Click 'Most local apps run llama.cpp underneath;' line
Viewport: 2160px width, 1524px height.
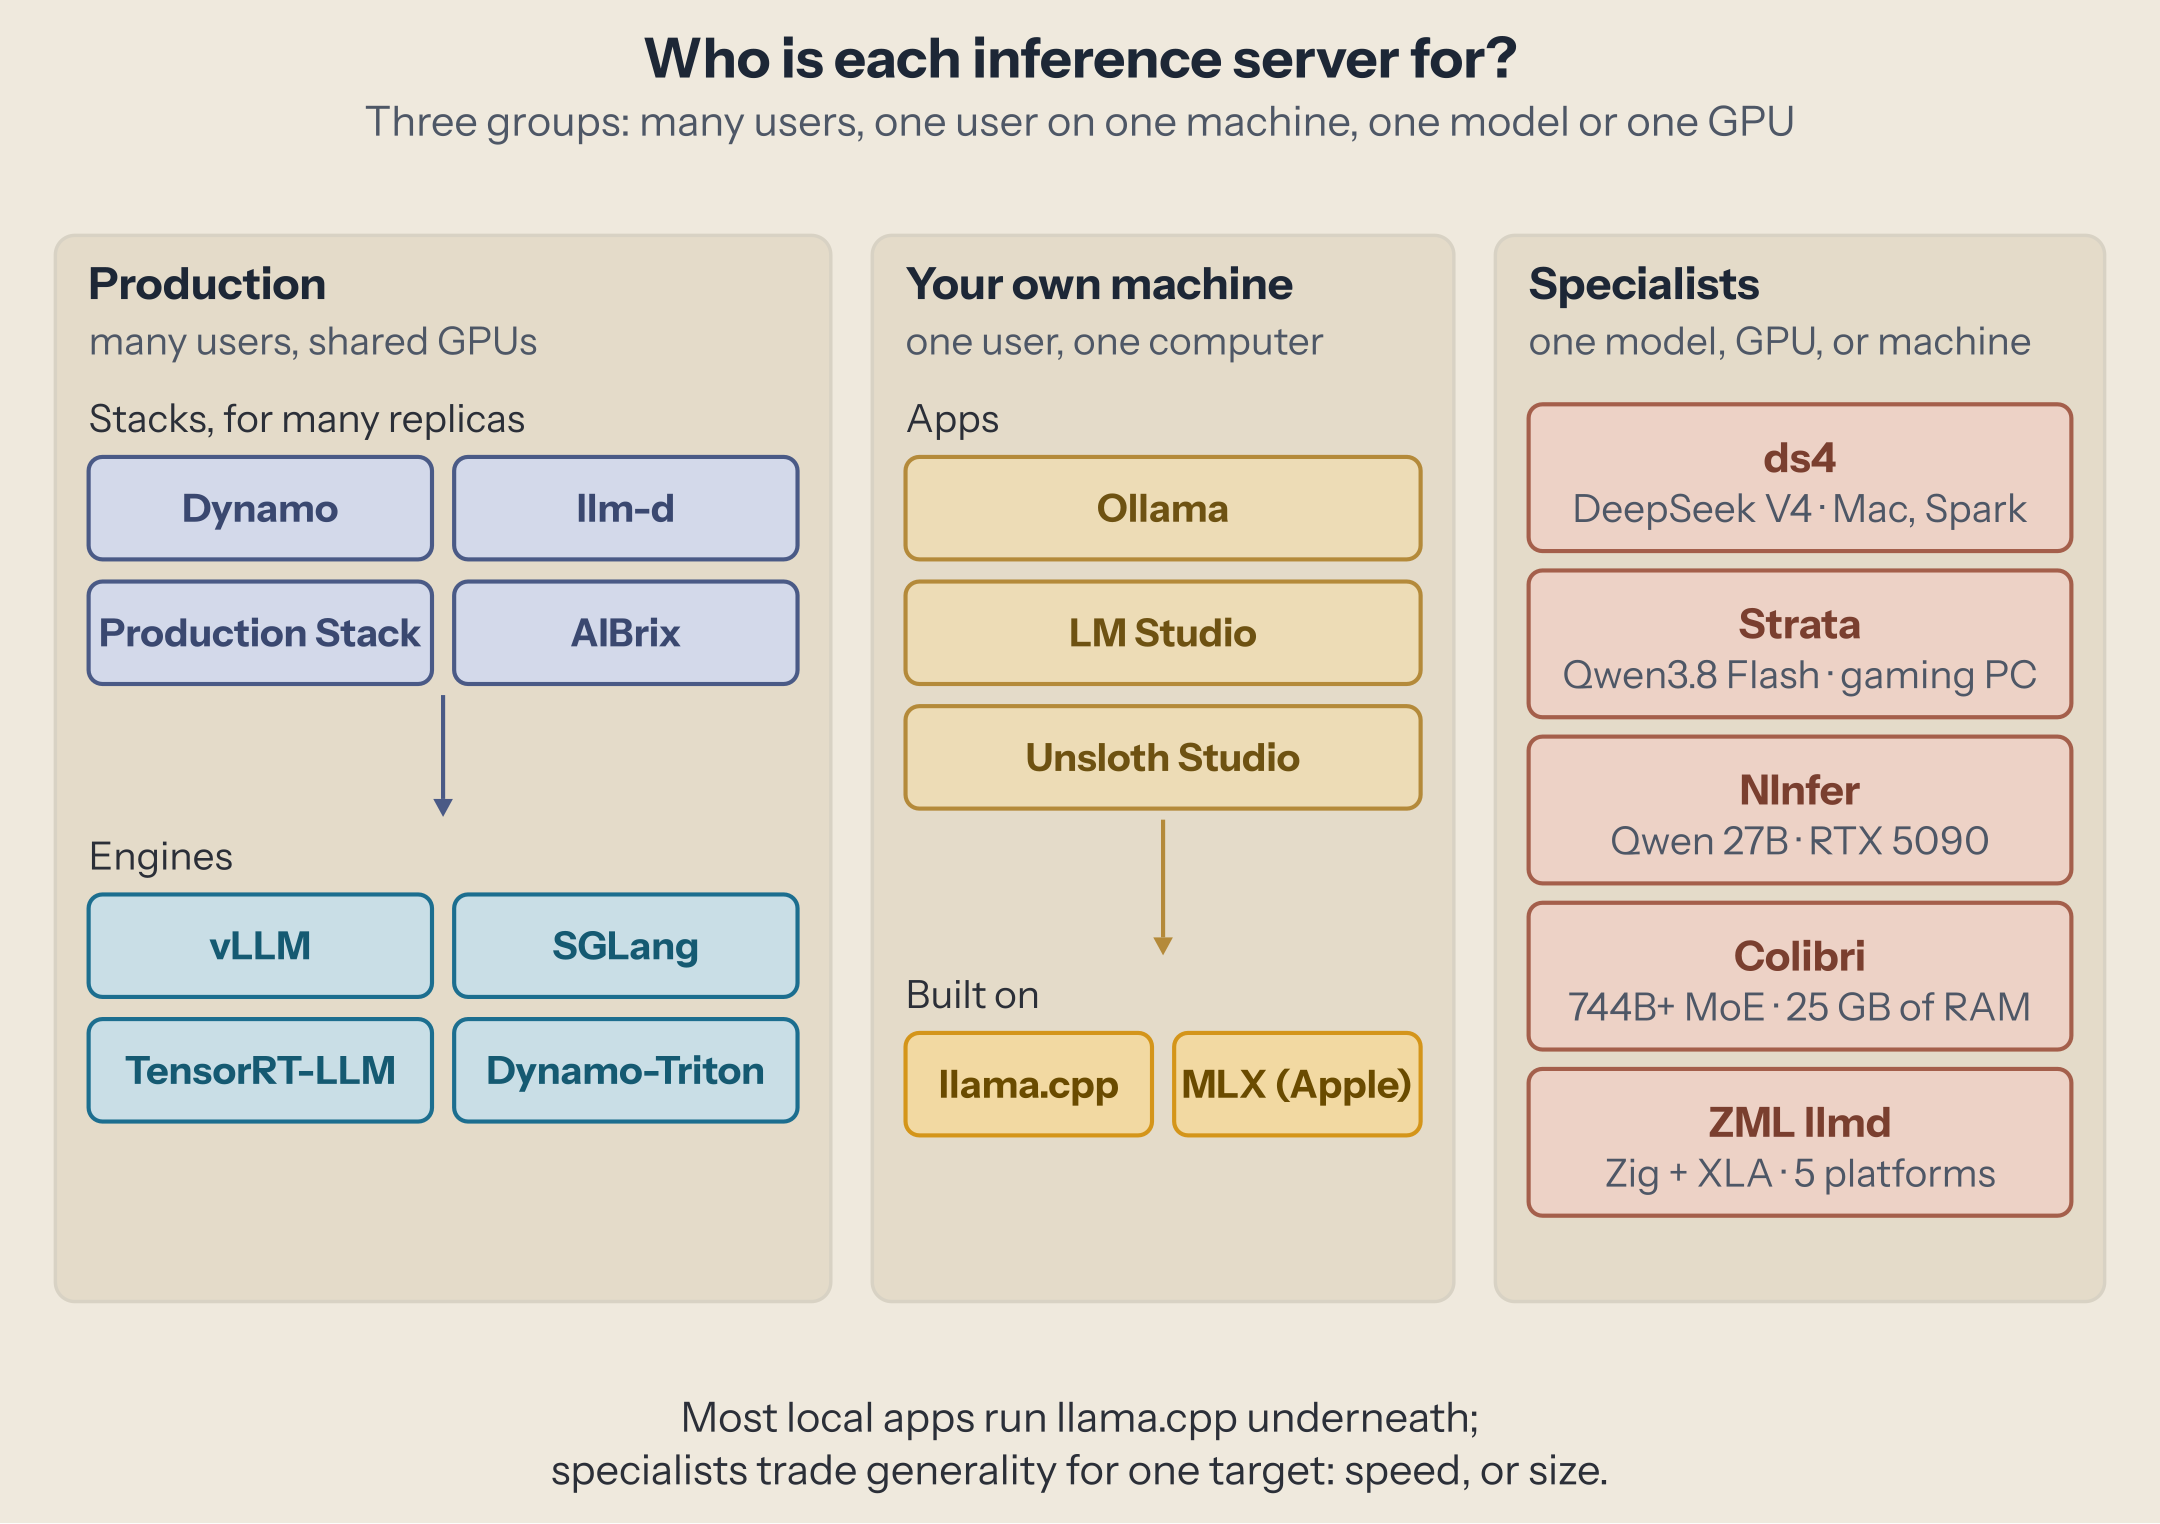[1080, 1418]
